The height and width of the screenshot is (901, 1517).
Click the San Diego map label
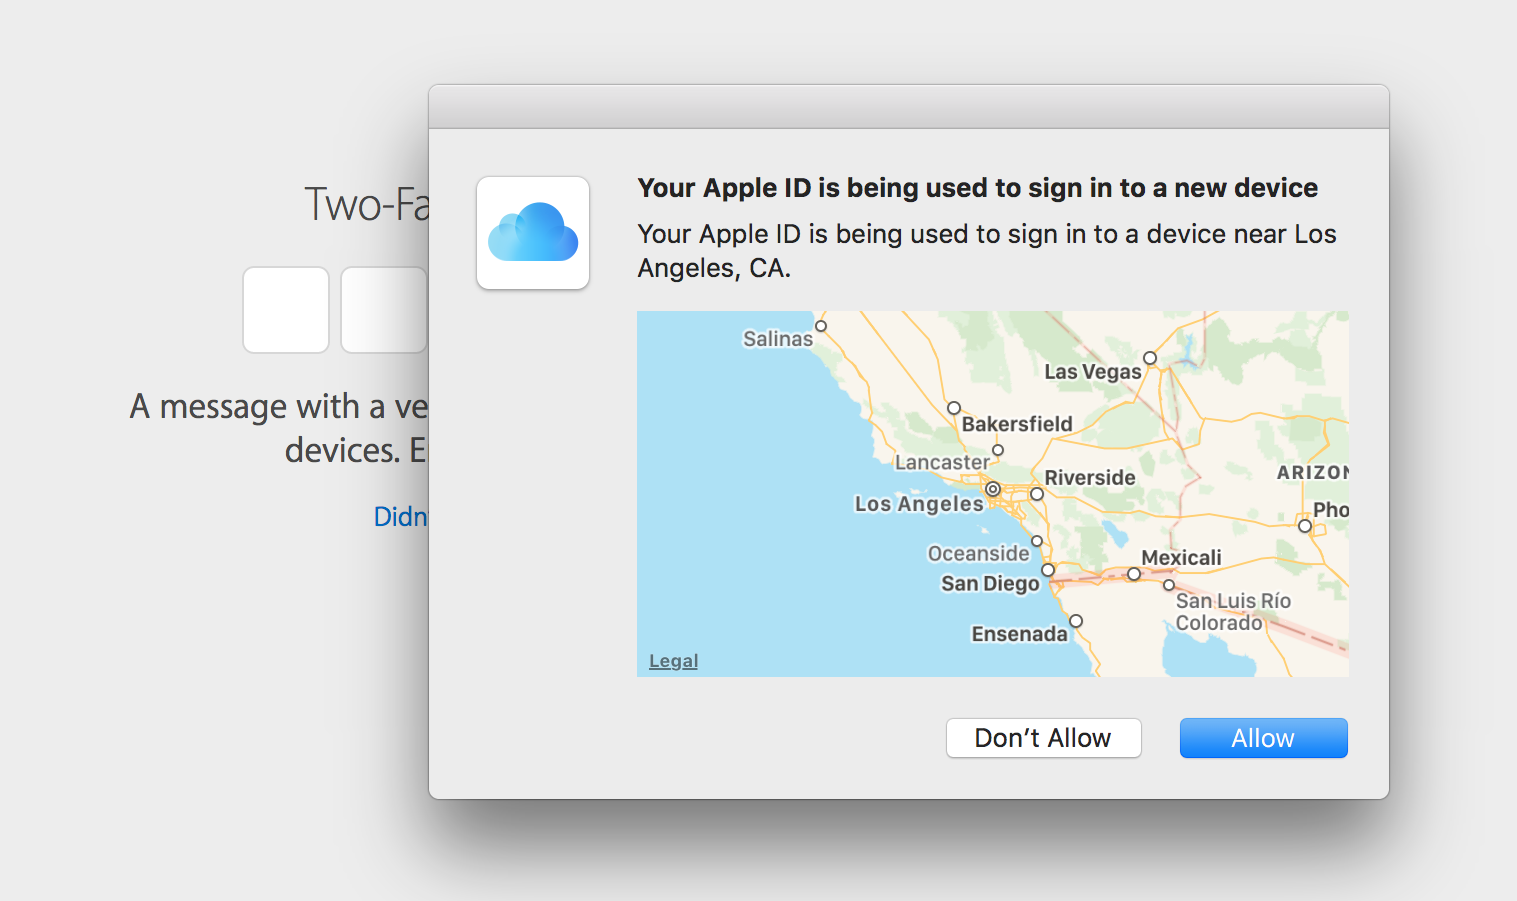tap(990, 583)
